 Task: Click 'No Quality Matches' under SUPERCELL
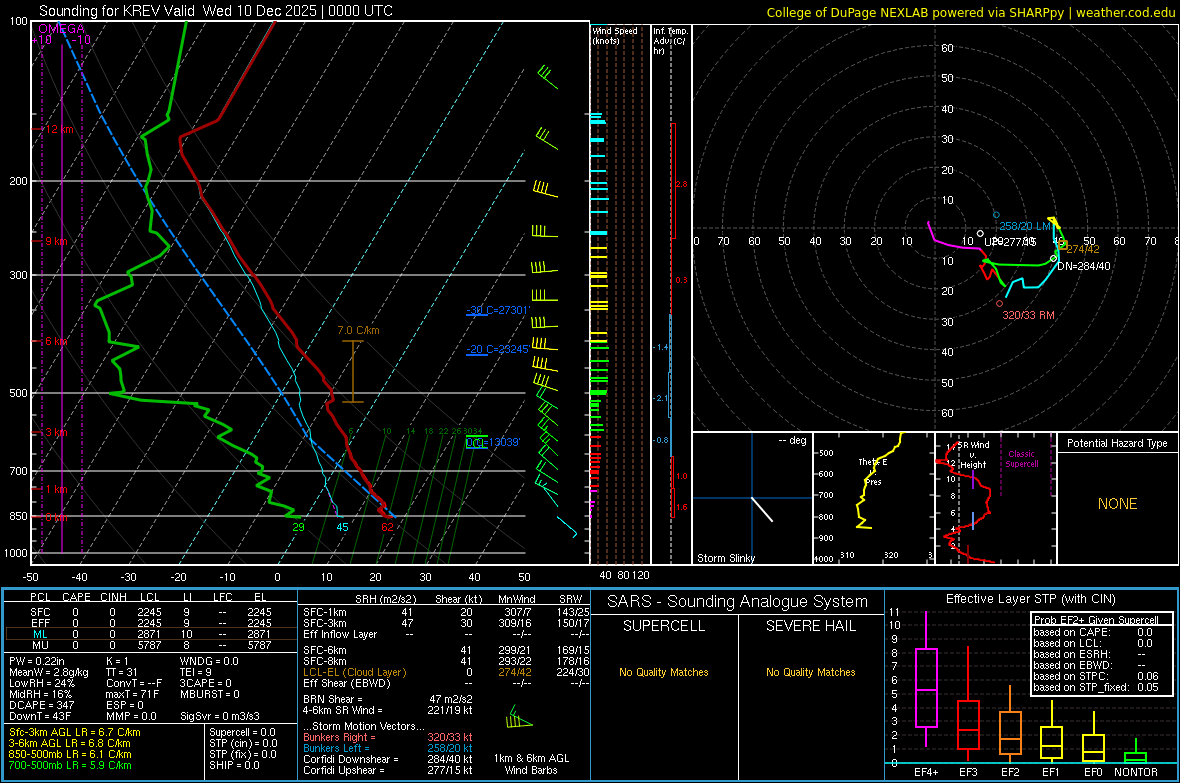664,672
